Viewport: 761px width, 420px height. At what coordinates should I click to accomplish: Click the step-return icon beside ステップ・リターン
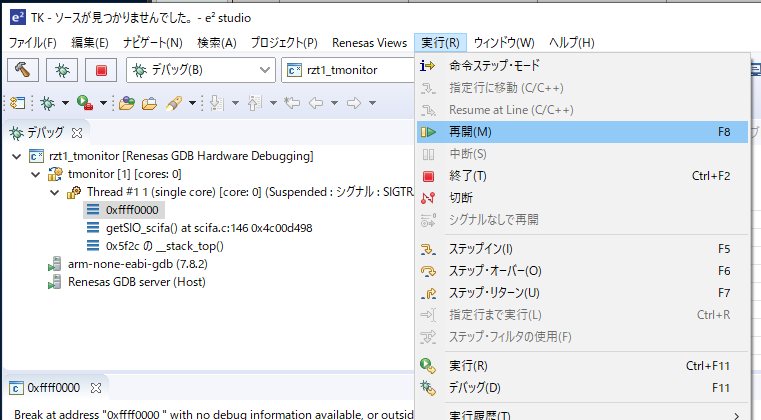click(x=428, y=293)
